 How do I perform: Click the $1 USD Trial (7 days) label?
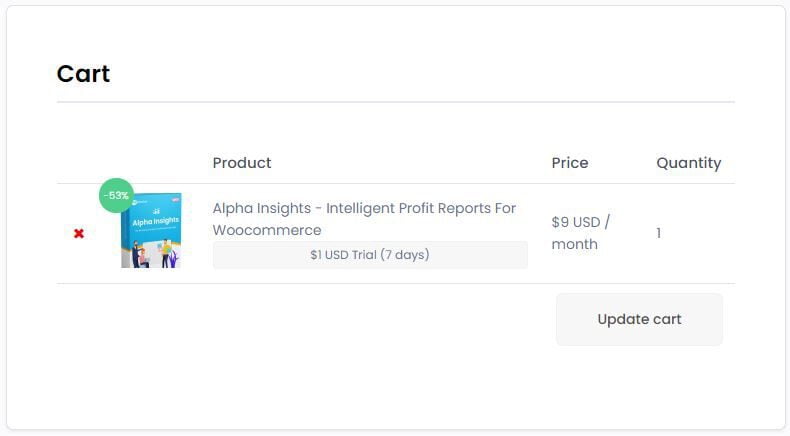pyautogui.click(x=370, y=255)
